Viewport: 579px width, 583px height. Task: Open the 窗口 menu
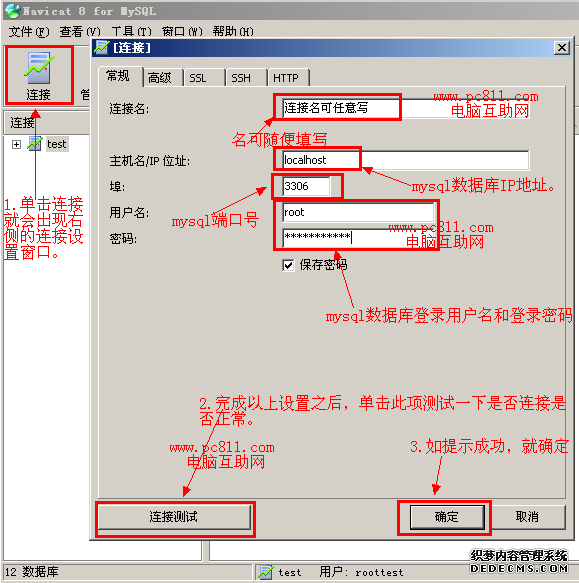point(182,32)
